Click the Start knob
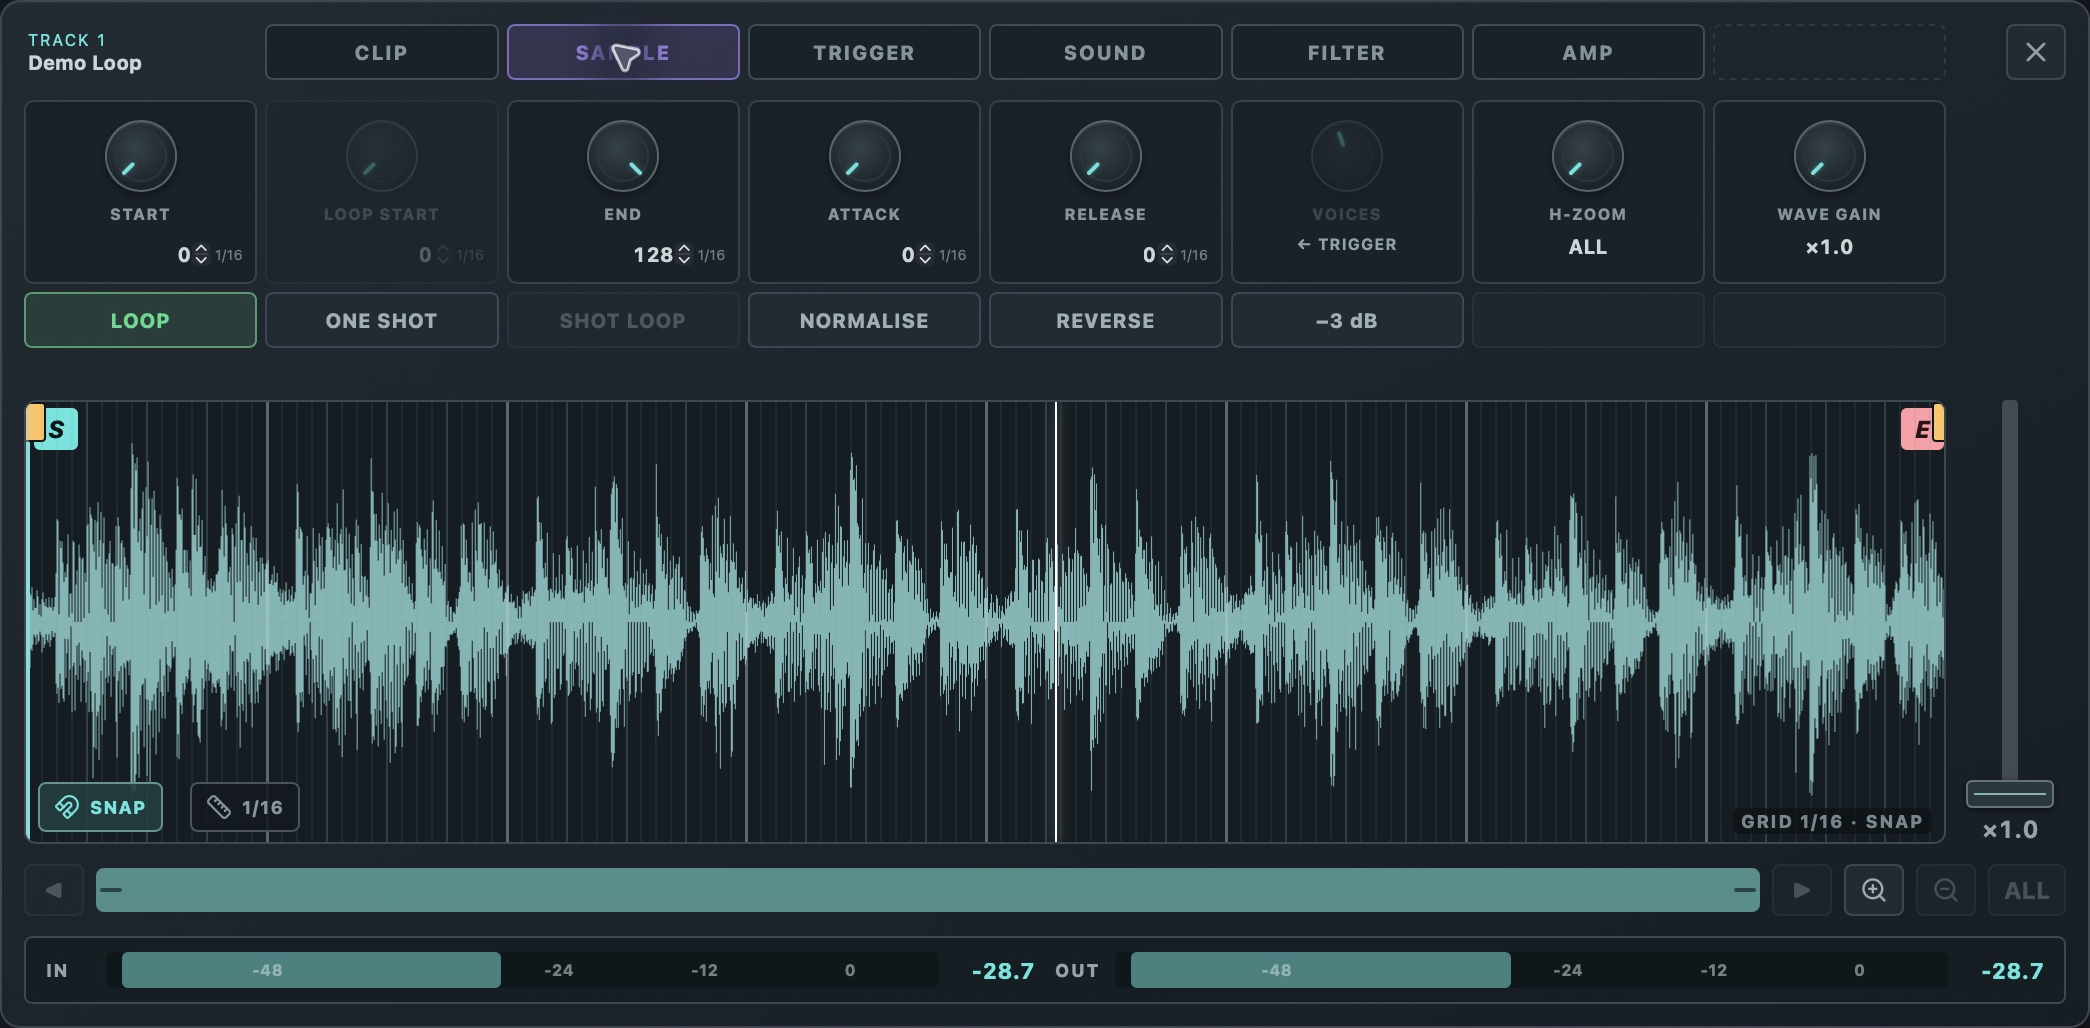Screen dimensions: 2090x1028 (141, 156)
